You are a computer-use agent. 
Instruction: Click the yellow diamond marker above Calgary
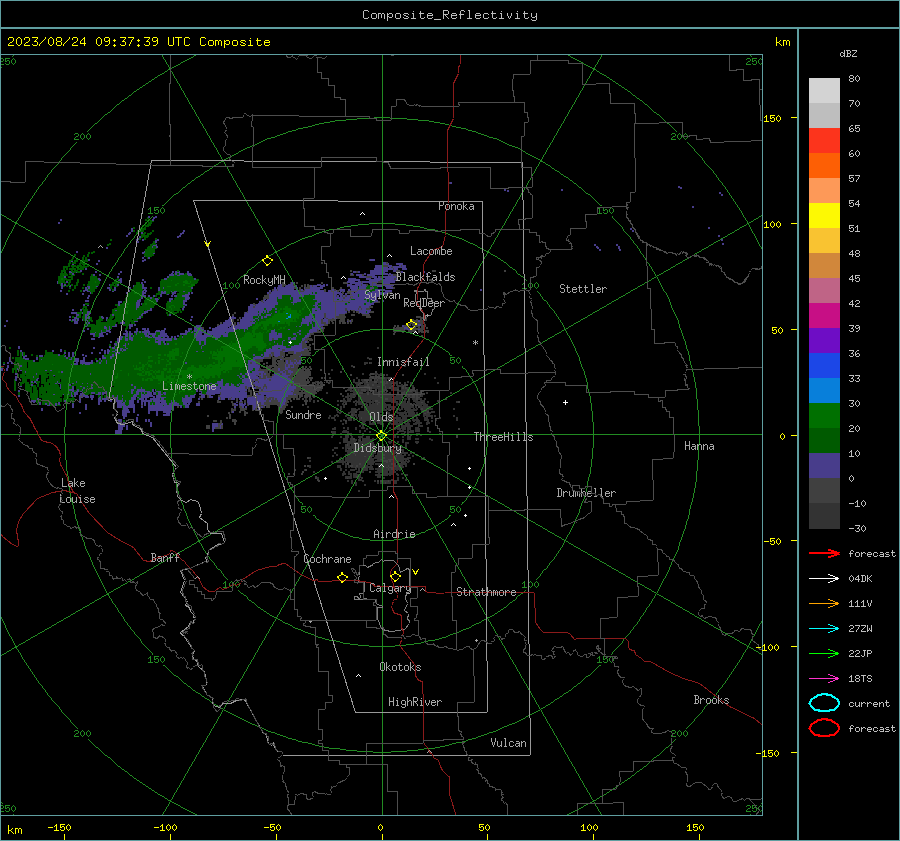tap(395, 576)
